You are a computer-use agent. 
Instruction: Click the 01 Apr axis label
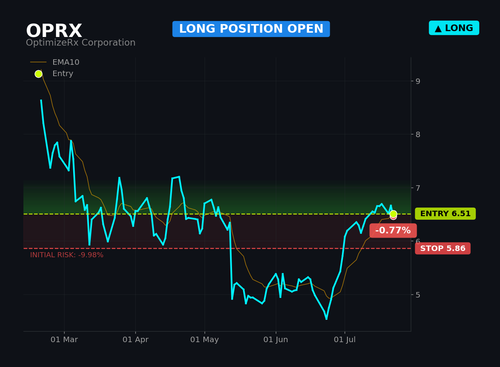click(x=135, y=340)
